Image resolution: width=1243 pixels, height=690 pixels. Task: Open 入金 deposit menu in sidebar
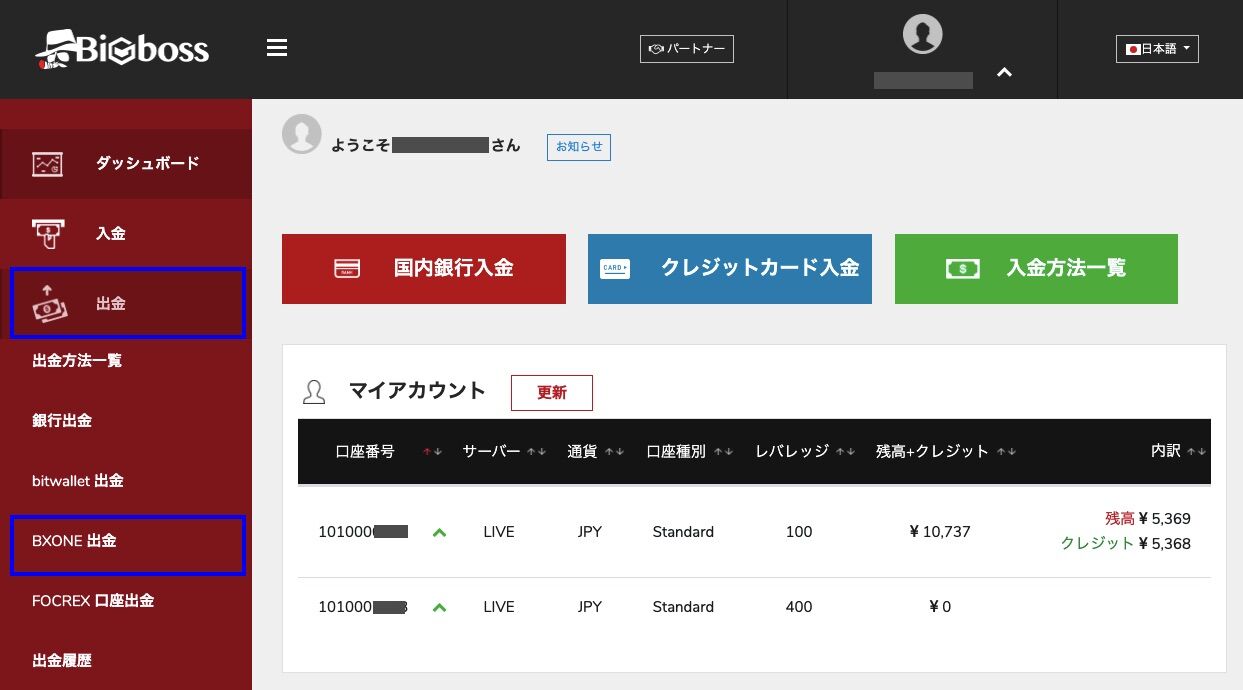tap(126, 233)
